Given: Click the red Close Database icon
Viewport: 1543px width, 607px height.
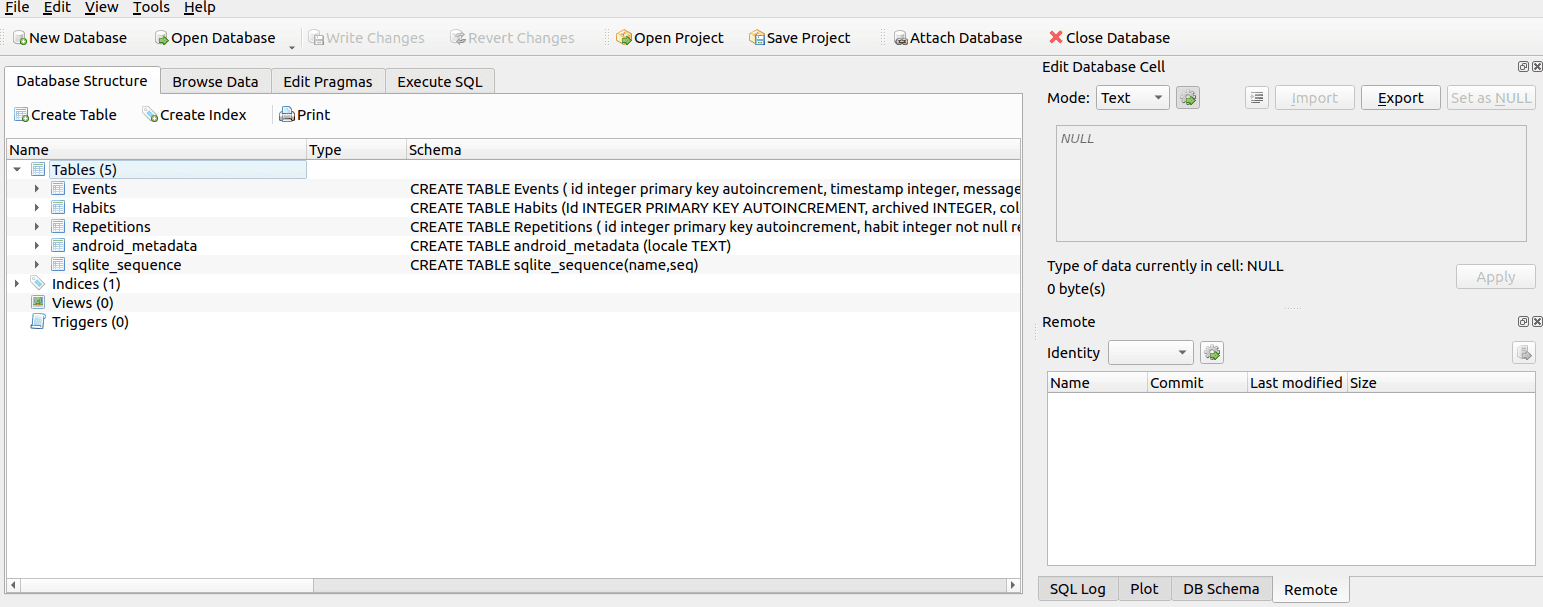Looking at the screenshot, I should (1056, 38).
